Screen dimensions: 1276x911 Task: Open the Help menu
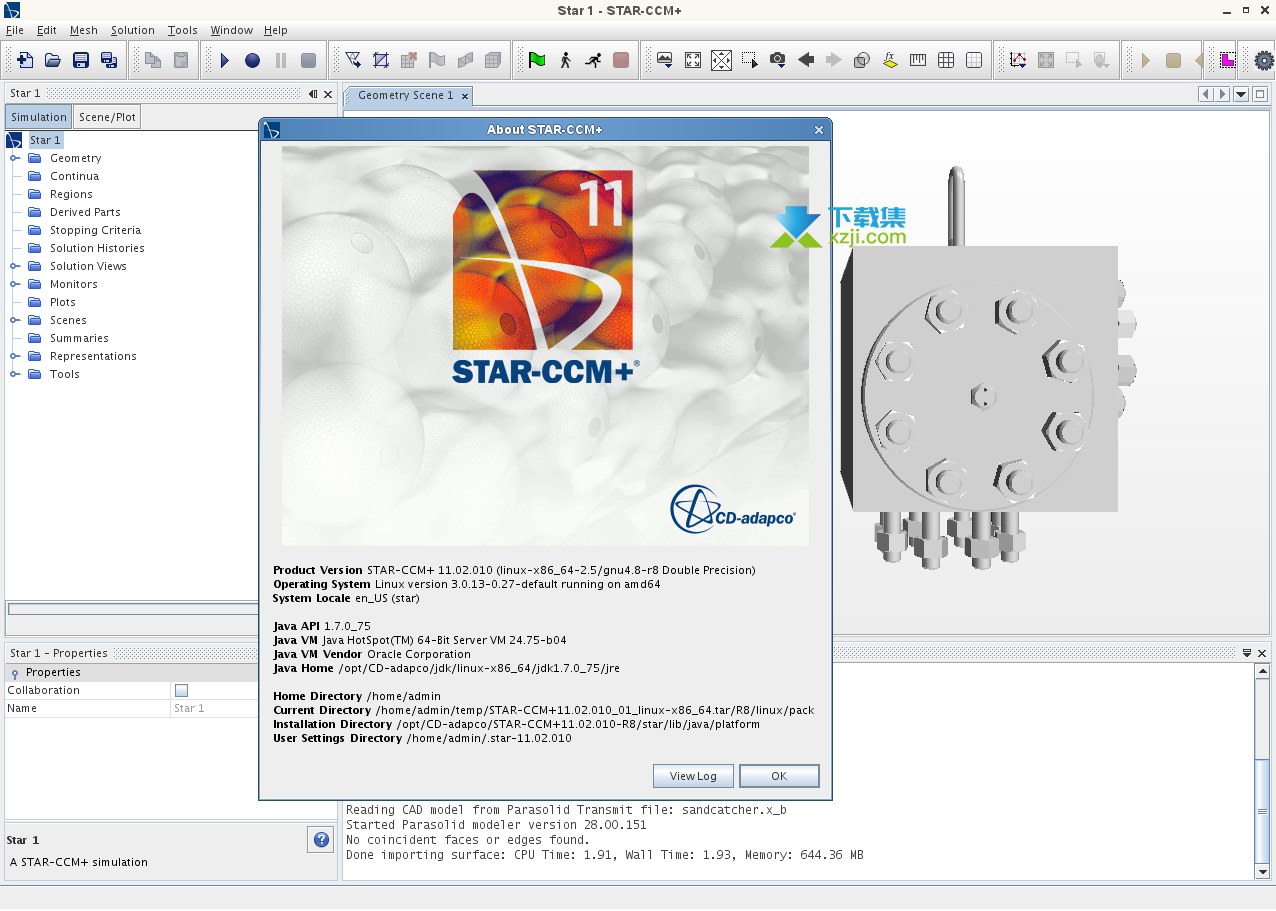click(x=275, y=30)
